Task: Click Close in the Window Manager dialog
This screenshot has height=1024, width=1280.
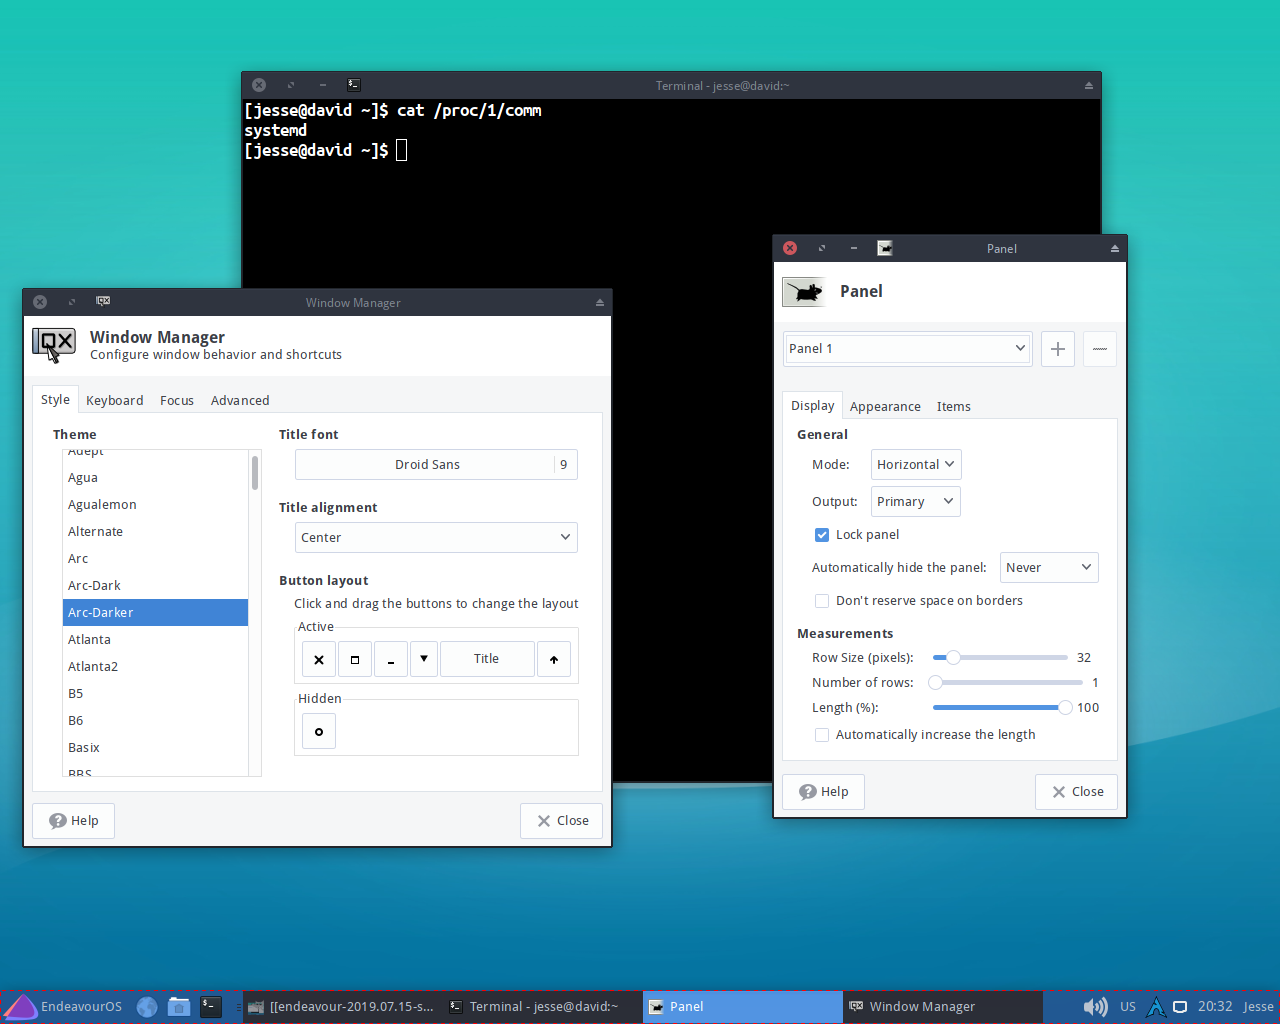Action: click(562, 821)
